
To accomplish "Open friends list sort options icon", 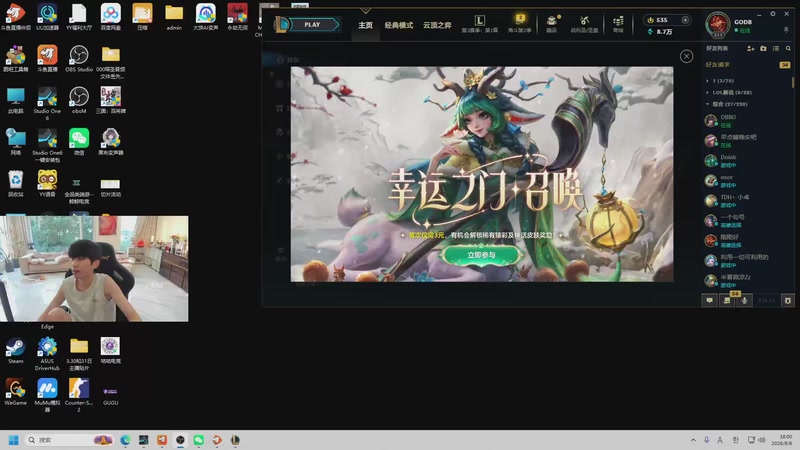I will (776, 48).
